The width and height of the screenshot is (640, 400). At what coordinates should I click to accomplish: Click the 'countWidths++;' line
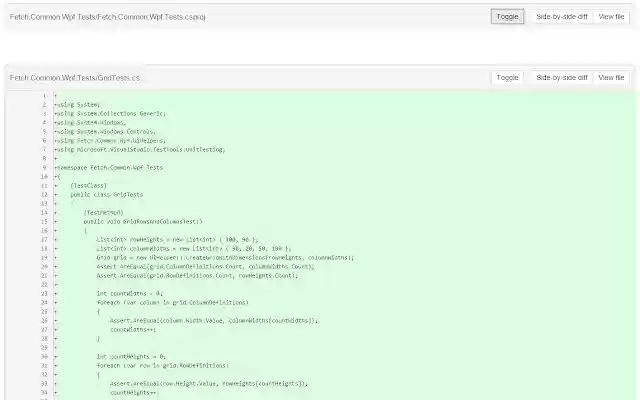133,329
